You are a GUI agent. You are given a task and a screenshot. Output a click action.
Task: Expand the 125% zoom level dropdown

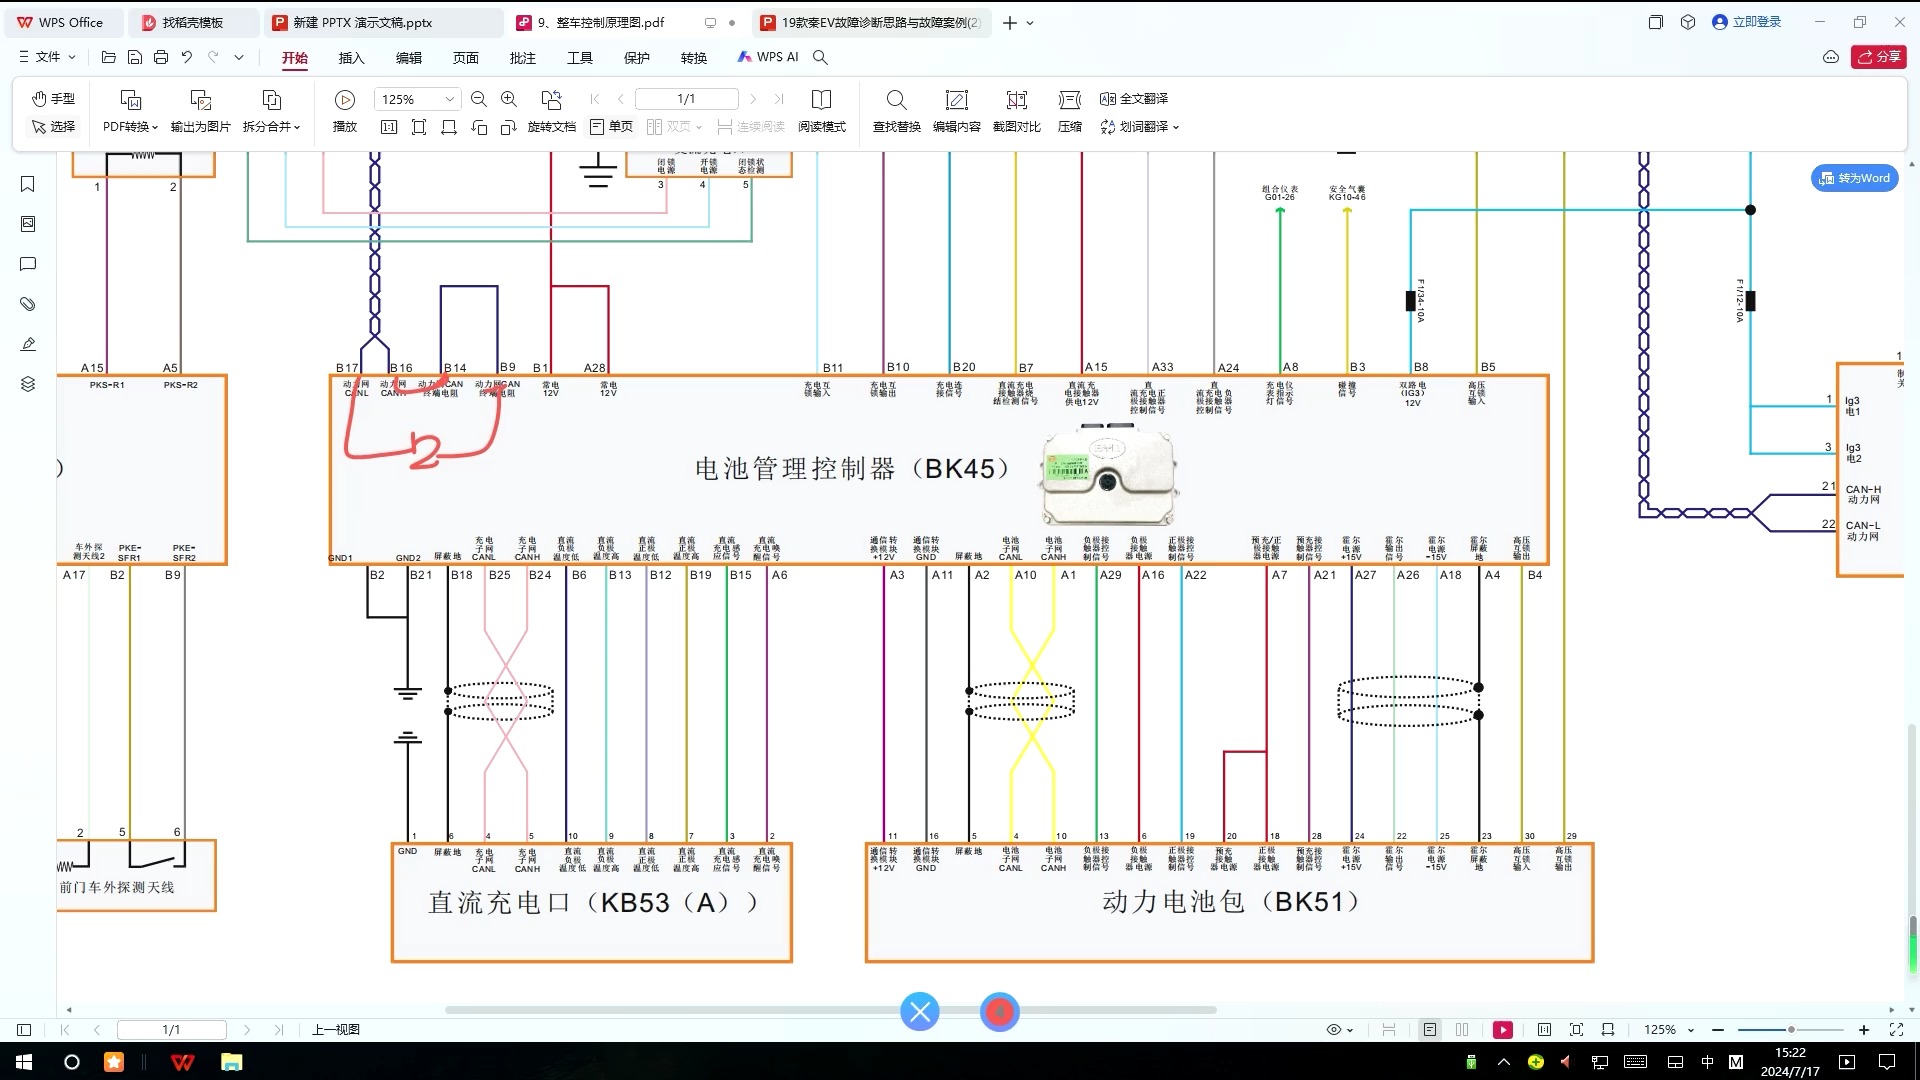(449, 99)
